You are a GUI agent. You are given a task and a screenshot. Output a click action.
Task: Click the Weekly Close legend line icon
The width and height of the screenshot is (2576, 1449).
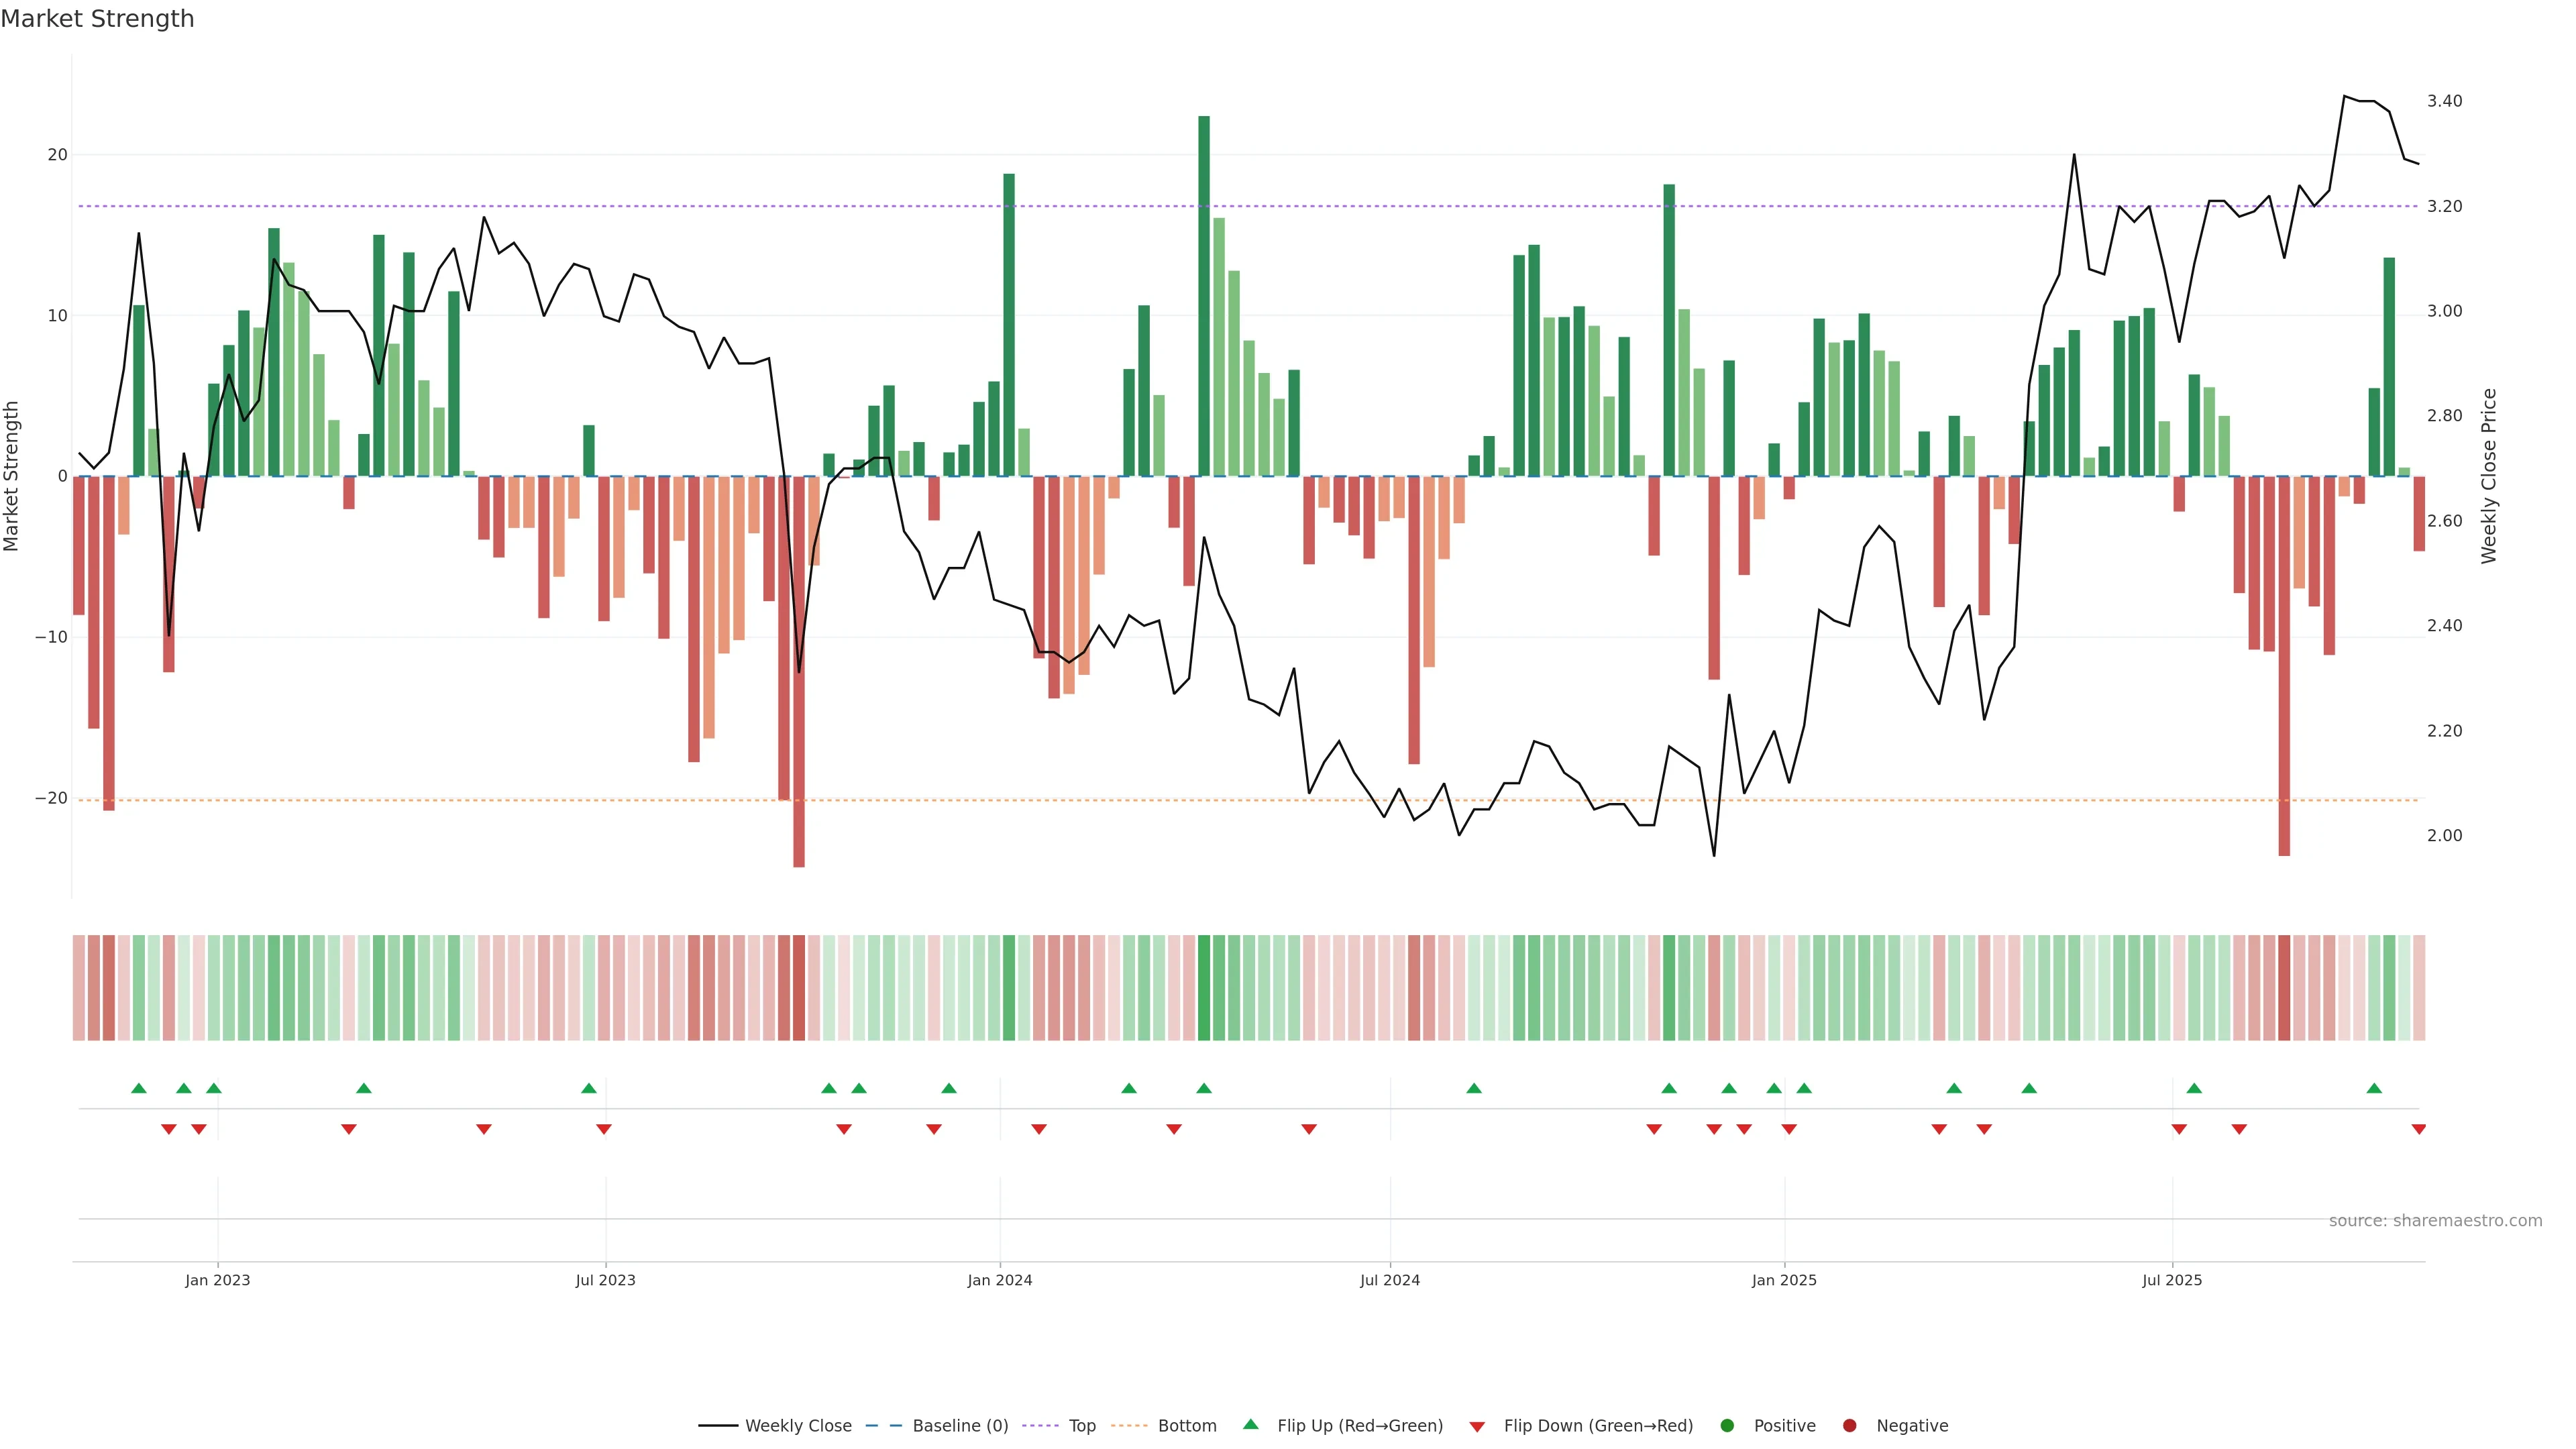click(x=717, y=1426)
